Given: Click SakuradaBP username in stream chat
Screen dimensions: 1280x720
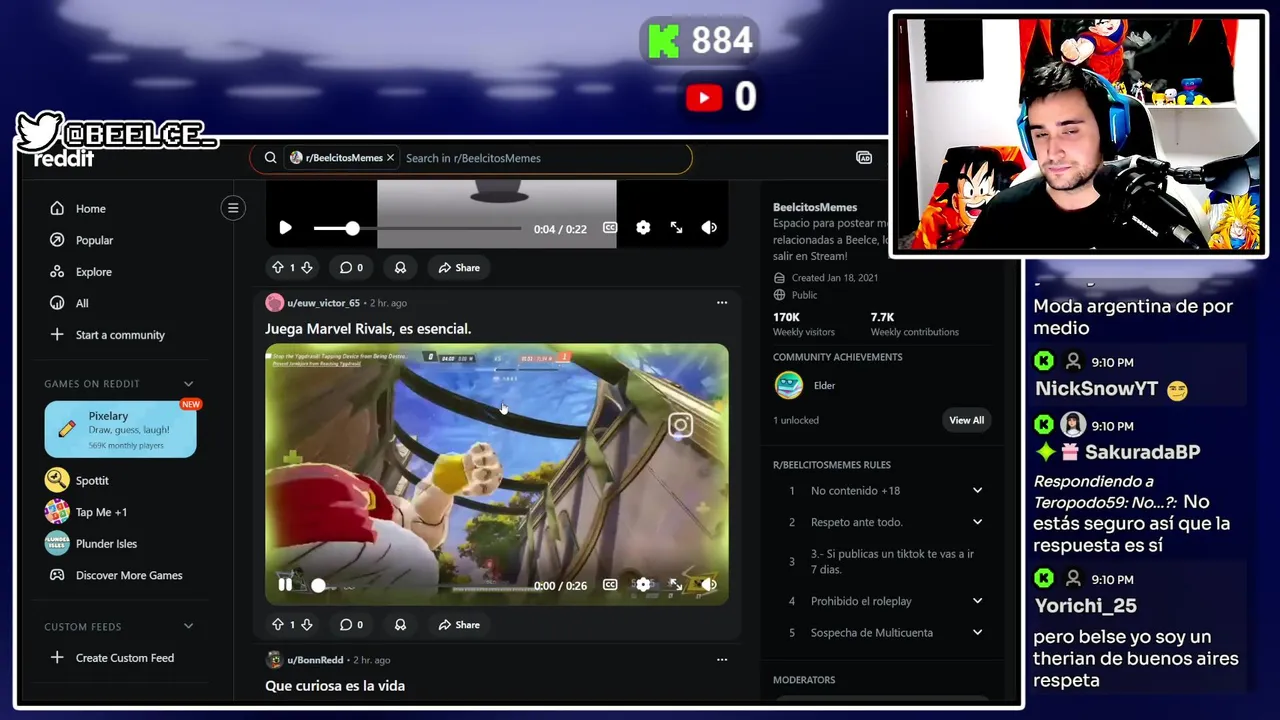Looking at the screenshot, I should 1143,452.
